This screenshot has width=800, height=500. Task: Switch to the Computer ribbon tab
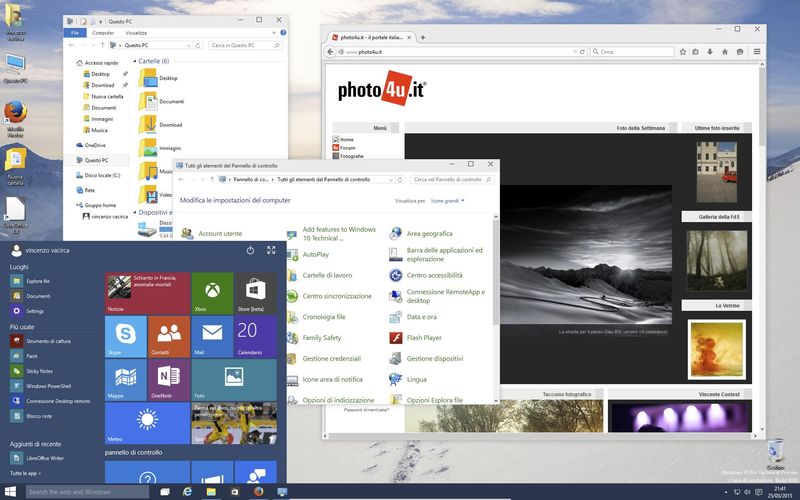coord(103,33)
